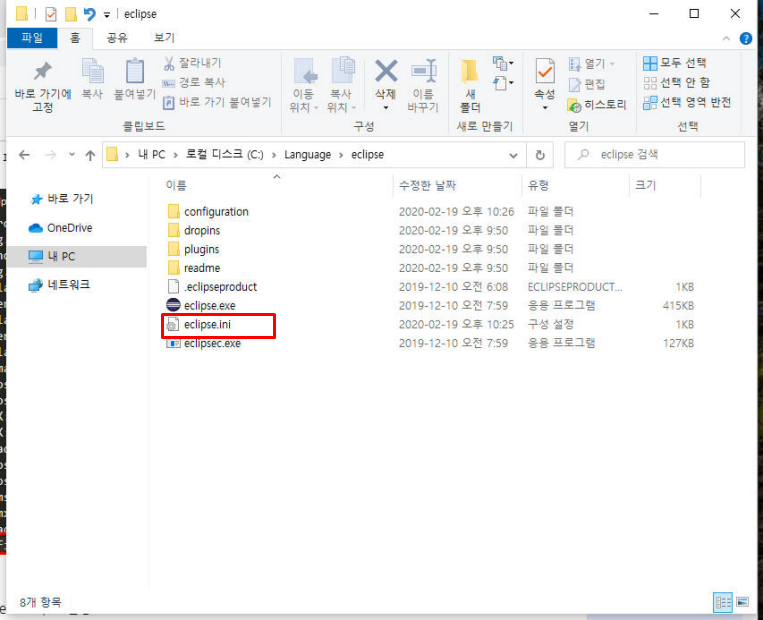Open the Move to (이동 위치) dropdown

pos(304,86)
